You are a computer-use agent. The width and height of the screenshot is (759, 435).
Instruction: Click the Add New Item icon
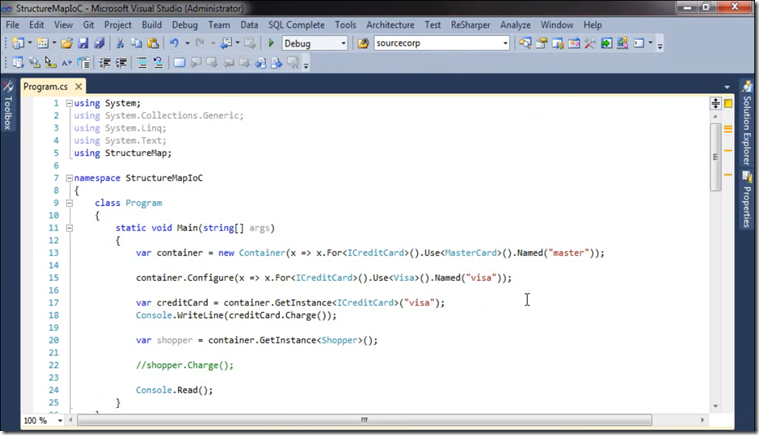click(42, 43)
